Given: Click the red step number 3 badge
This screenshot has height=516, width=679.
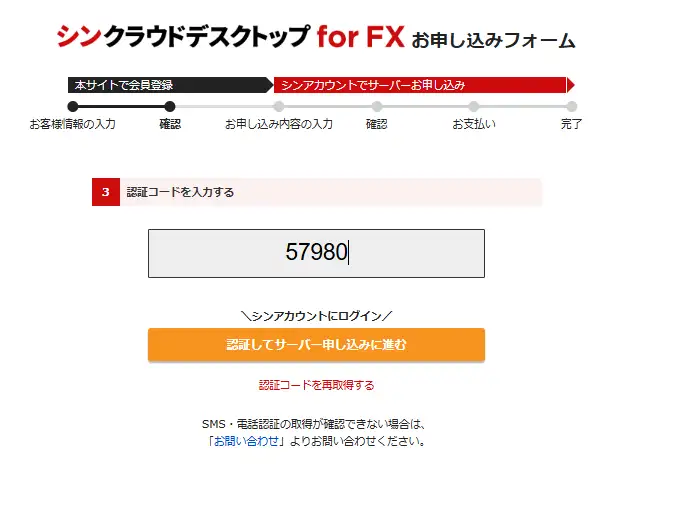Looking at the screenshot, I should pyautogui.click(x=106, y=192).
